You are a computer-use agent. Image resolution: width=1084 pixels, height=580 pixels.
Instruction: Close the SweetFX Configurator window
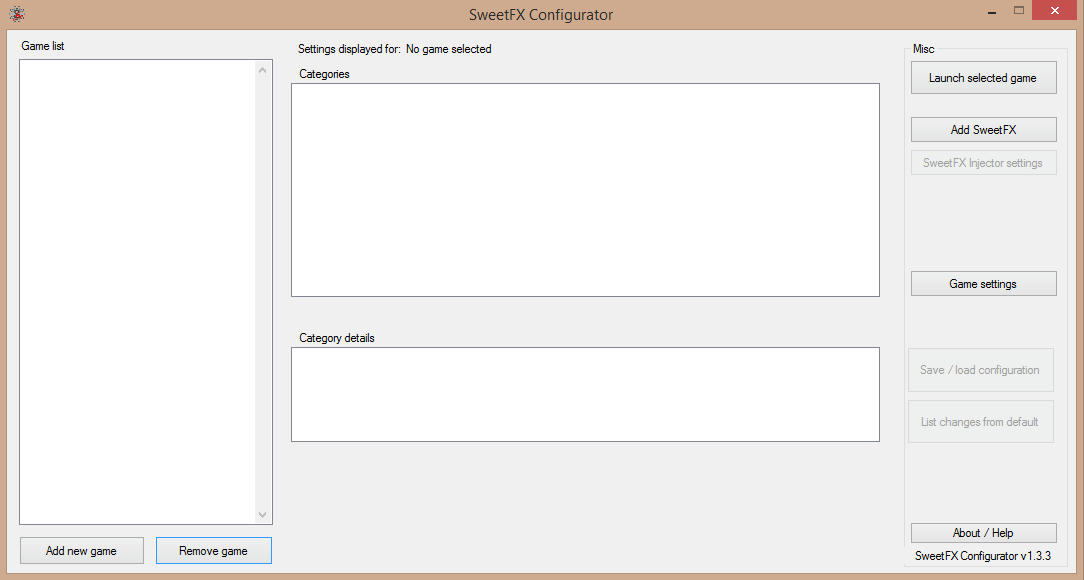point(1055,10)
